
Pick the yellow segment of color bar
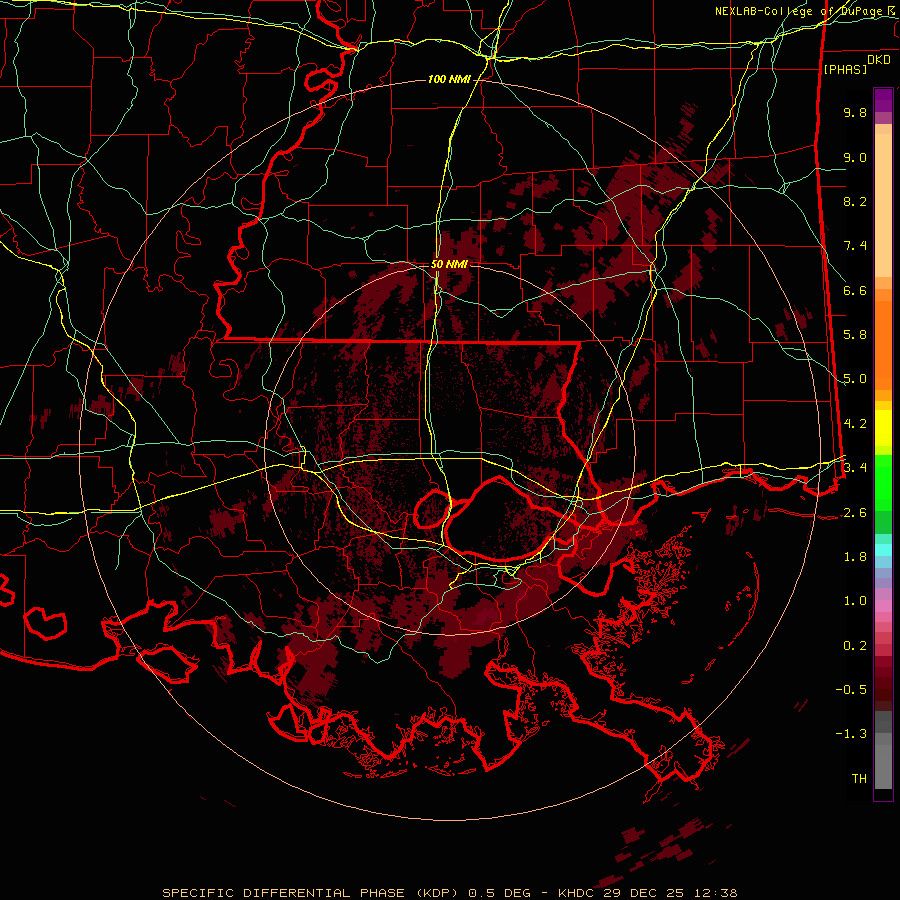883,428
